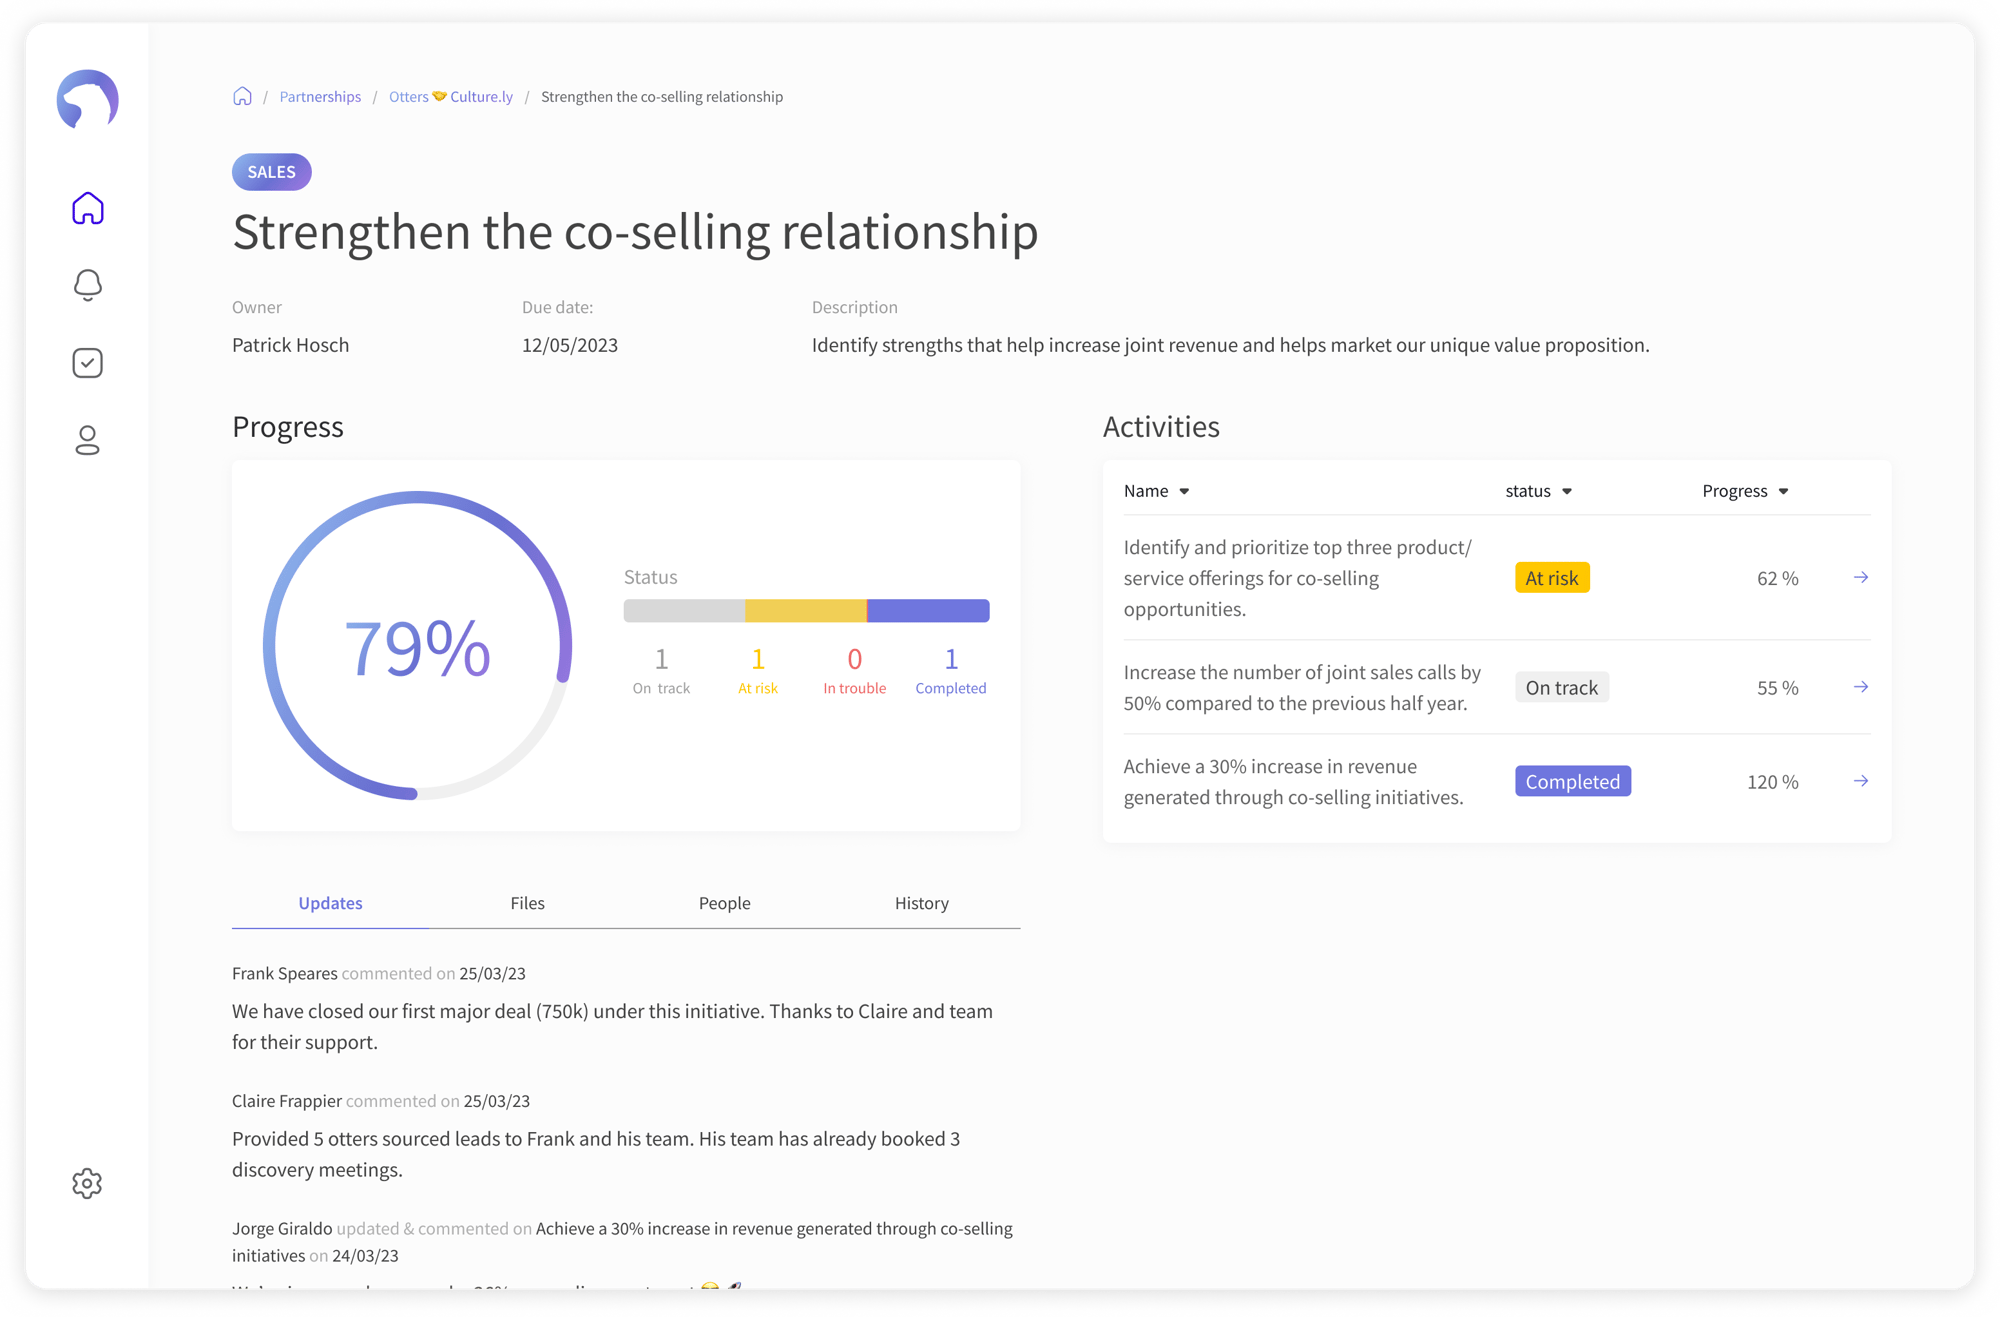
Task: Open the settings gear icon
Action: pos(88,1183)
